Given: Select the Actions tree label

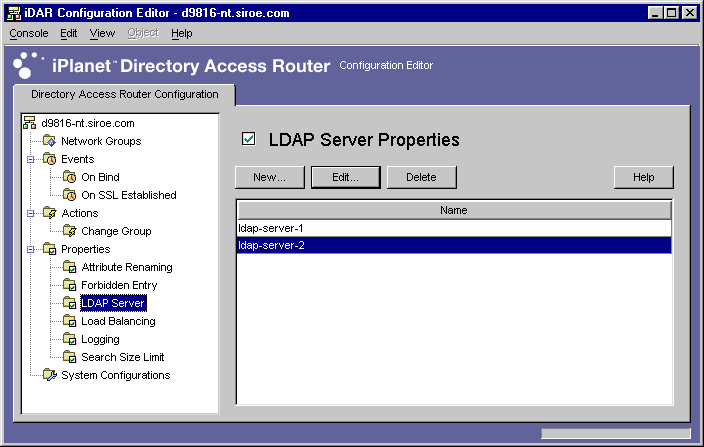Looking at the screenshot, I should 79,213.
